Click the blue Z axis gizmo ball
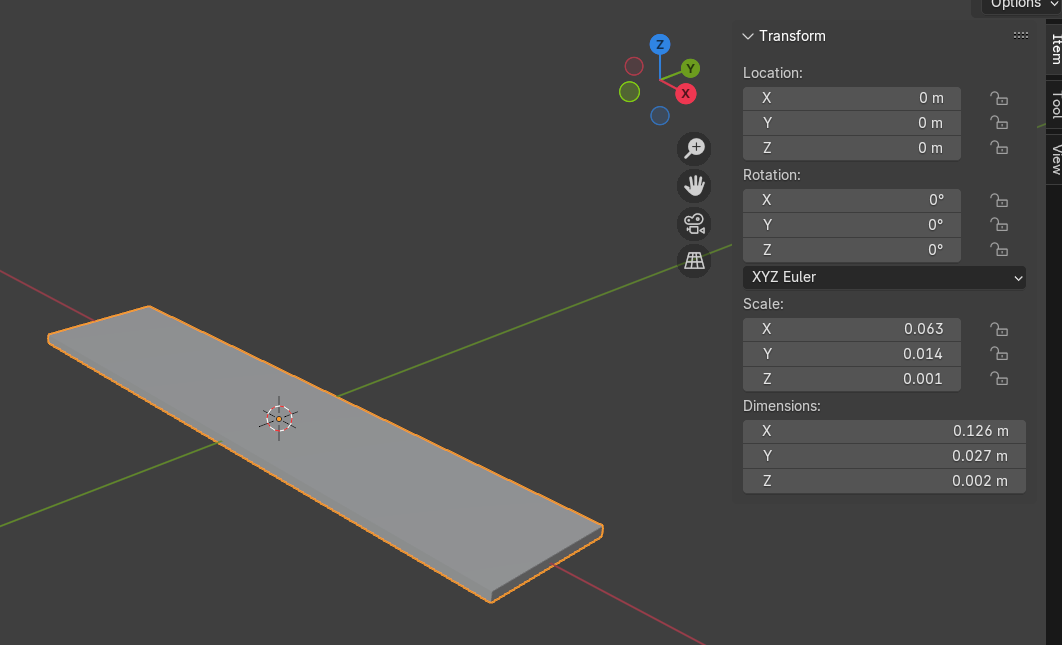Viewport: 1062px width, 645px height. click(659, 44)
